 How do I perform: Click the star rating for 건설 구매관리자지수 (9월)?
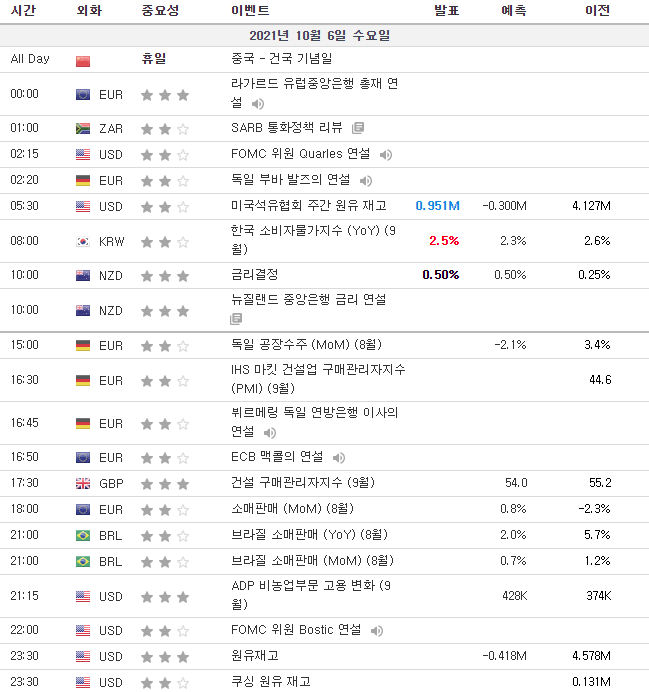point(165,484)
